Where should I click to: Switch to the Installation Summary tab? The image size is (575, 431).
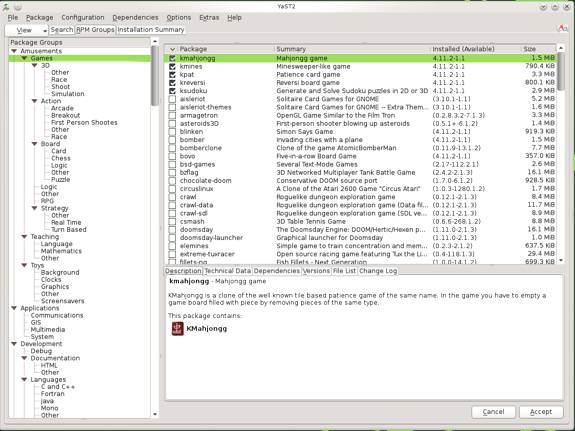click(151, 30)
